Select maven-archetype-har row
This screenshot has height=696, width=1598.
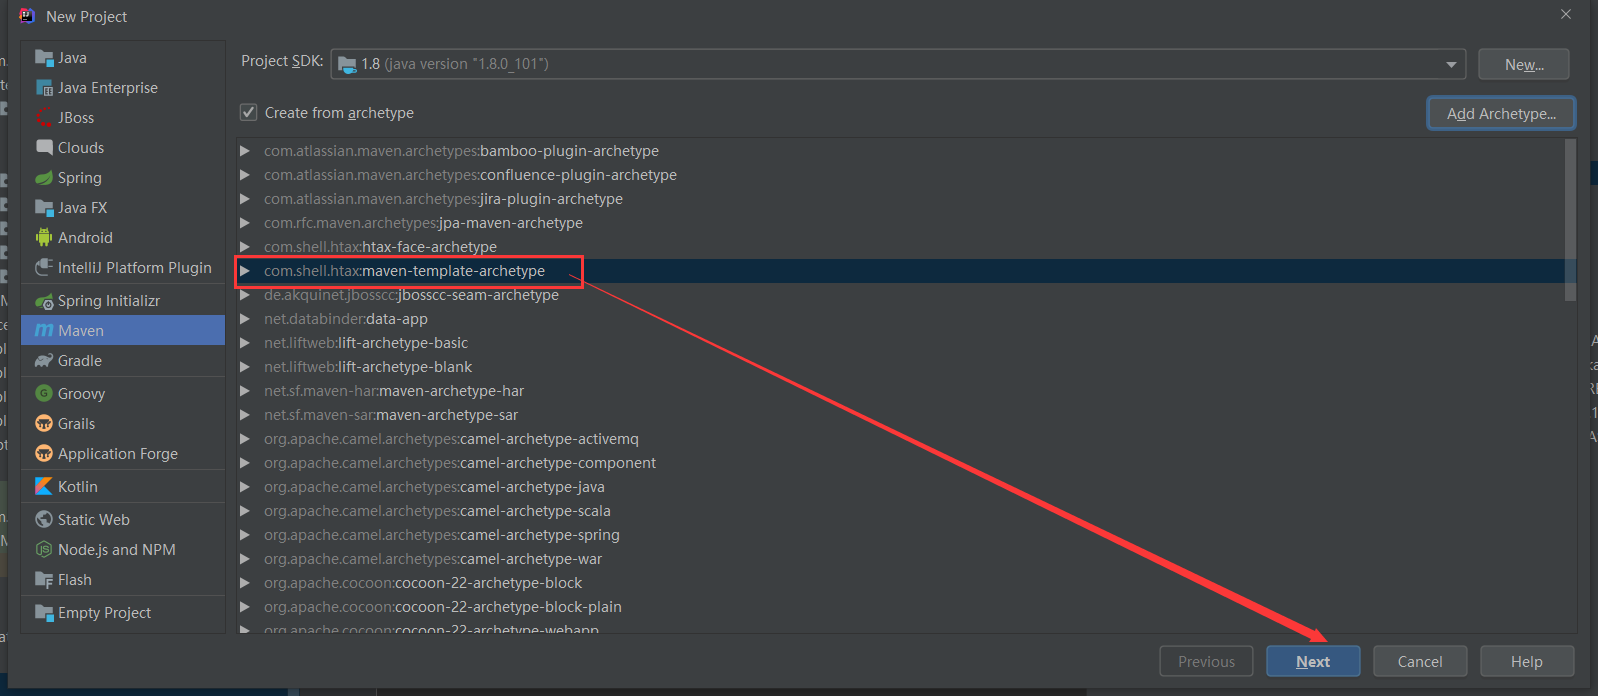point(900,391)
